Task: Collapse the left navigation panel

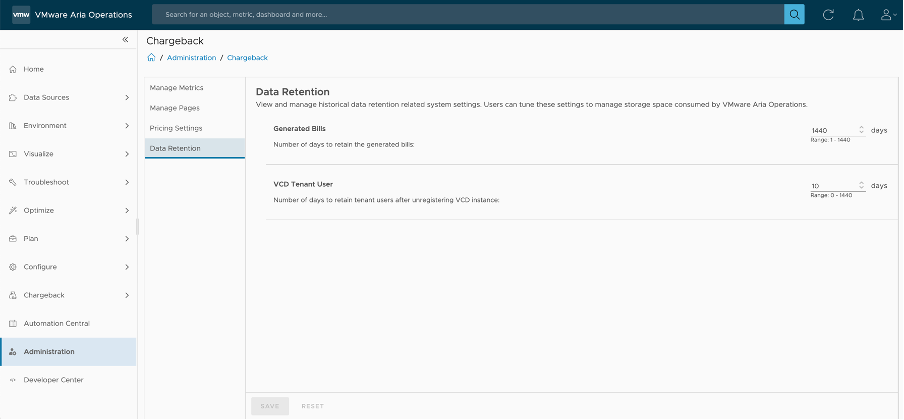Action: (x=125, y=39)
